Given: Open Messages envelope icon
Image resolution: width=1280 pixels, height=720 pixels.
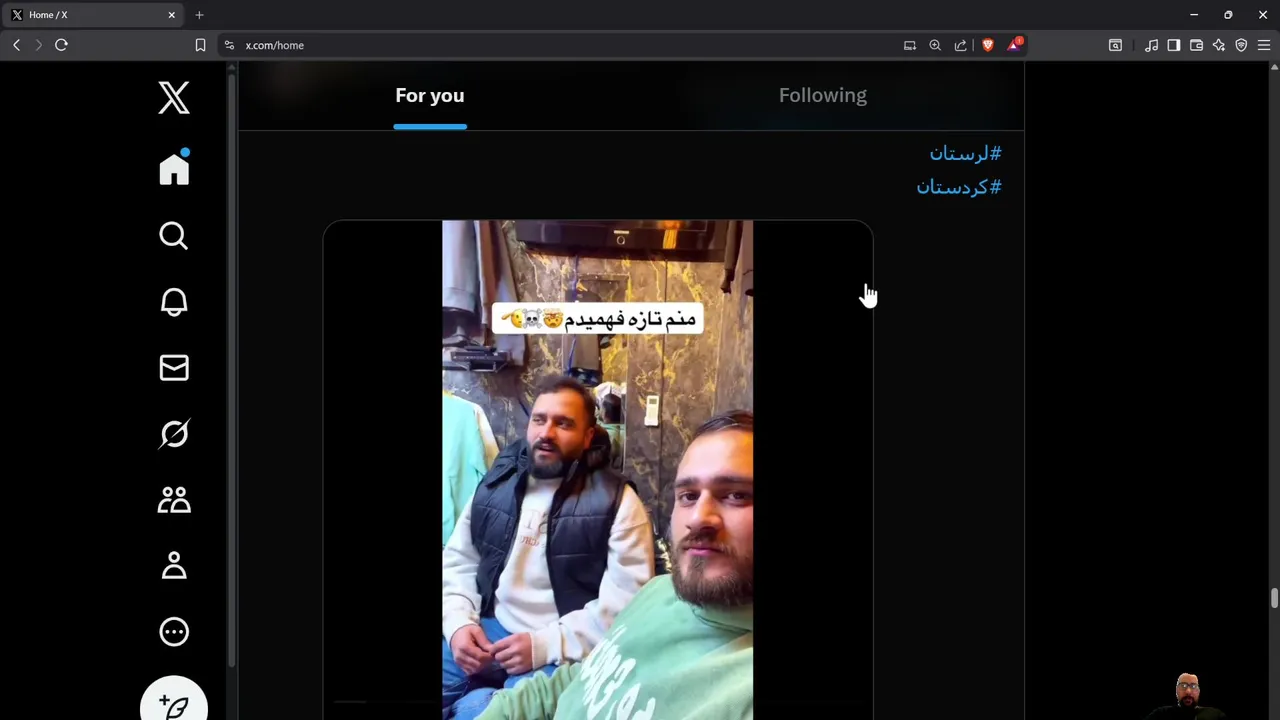Looking at the screenshot, I should [x=174, y=368].
